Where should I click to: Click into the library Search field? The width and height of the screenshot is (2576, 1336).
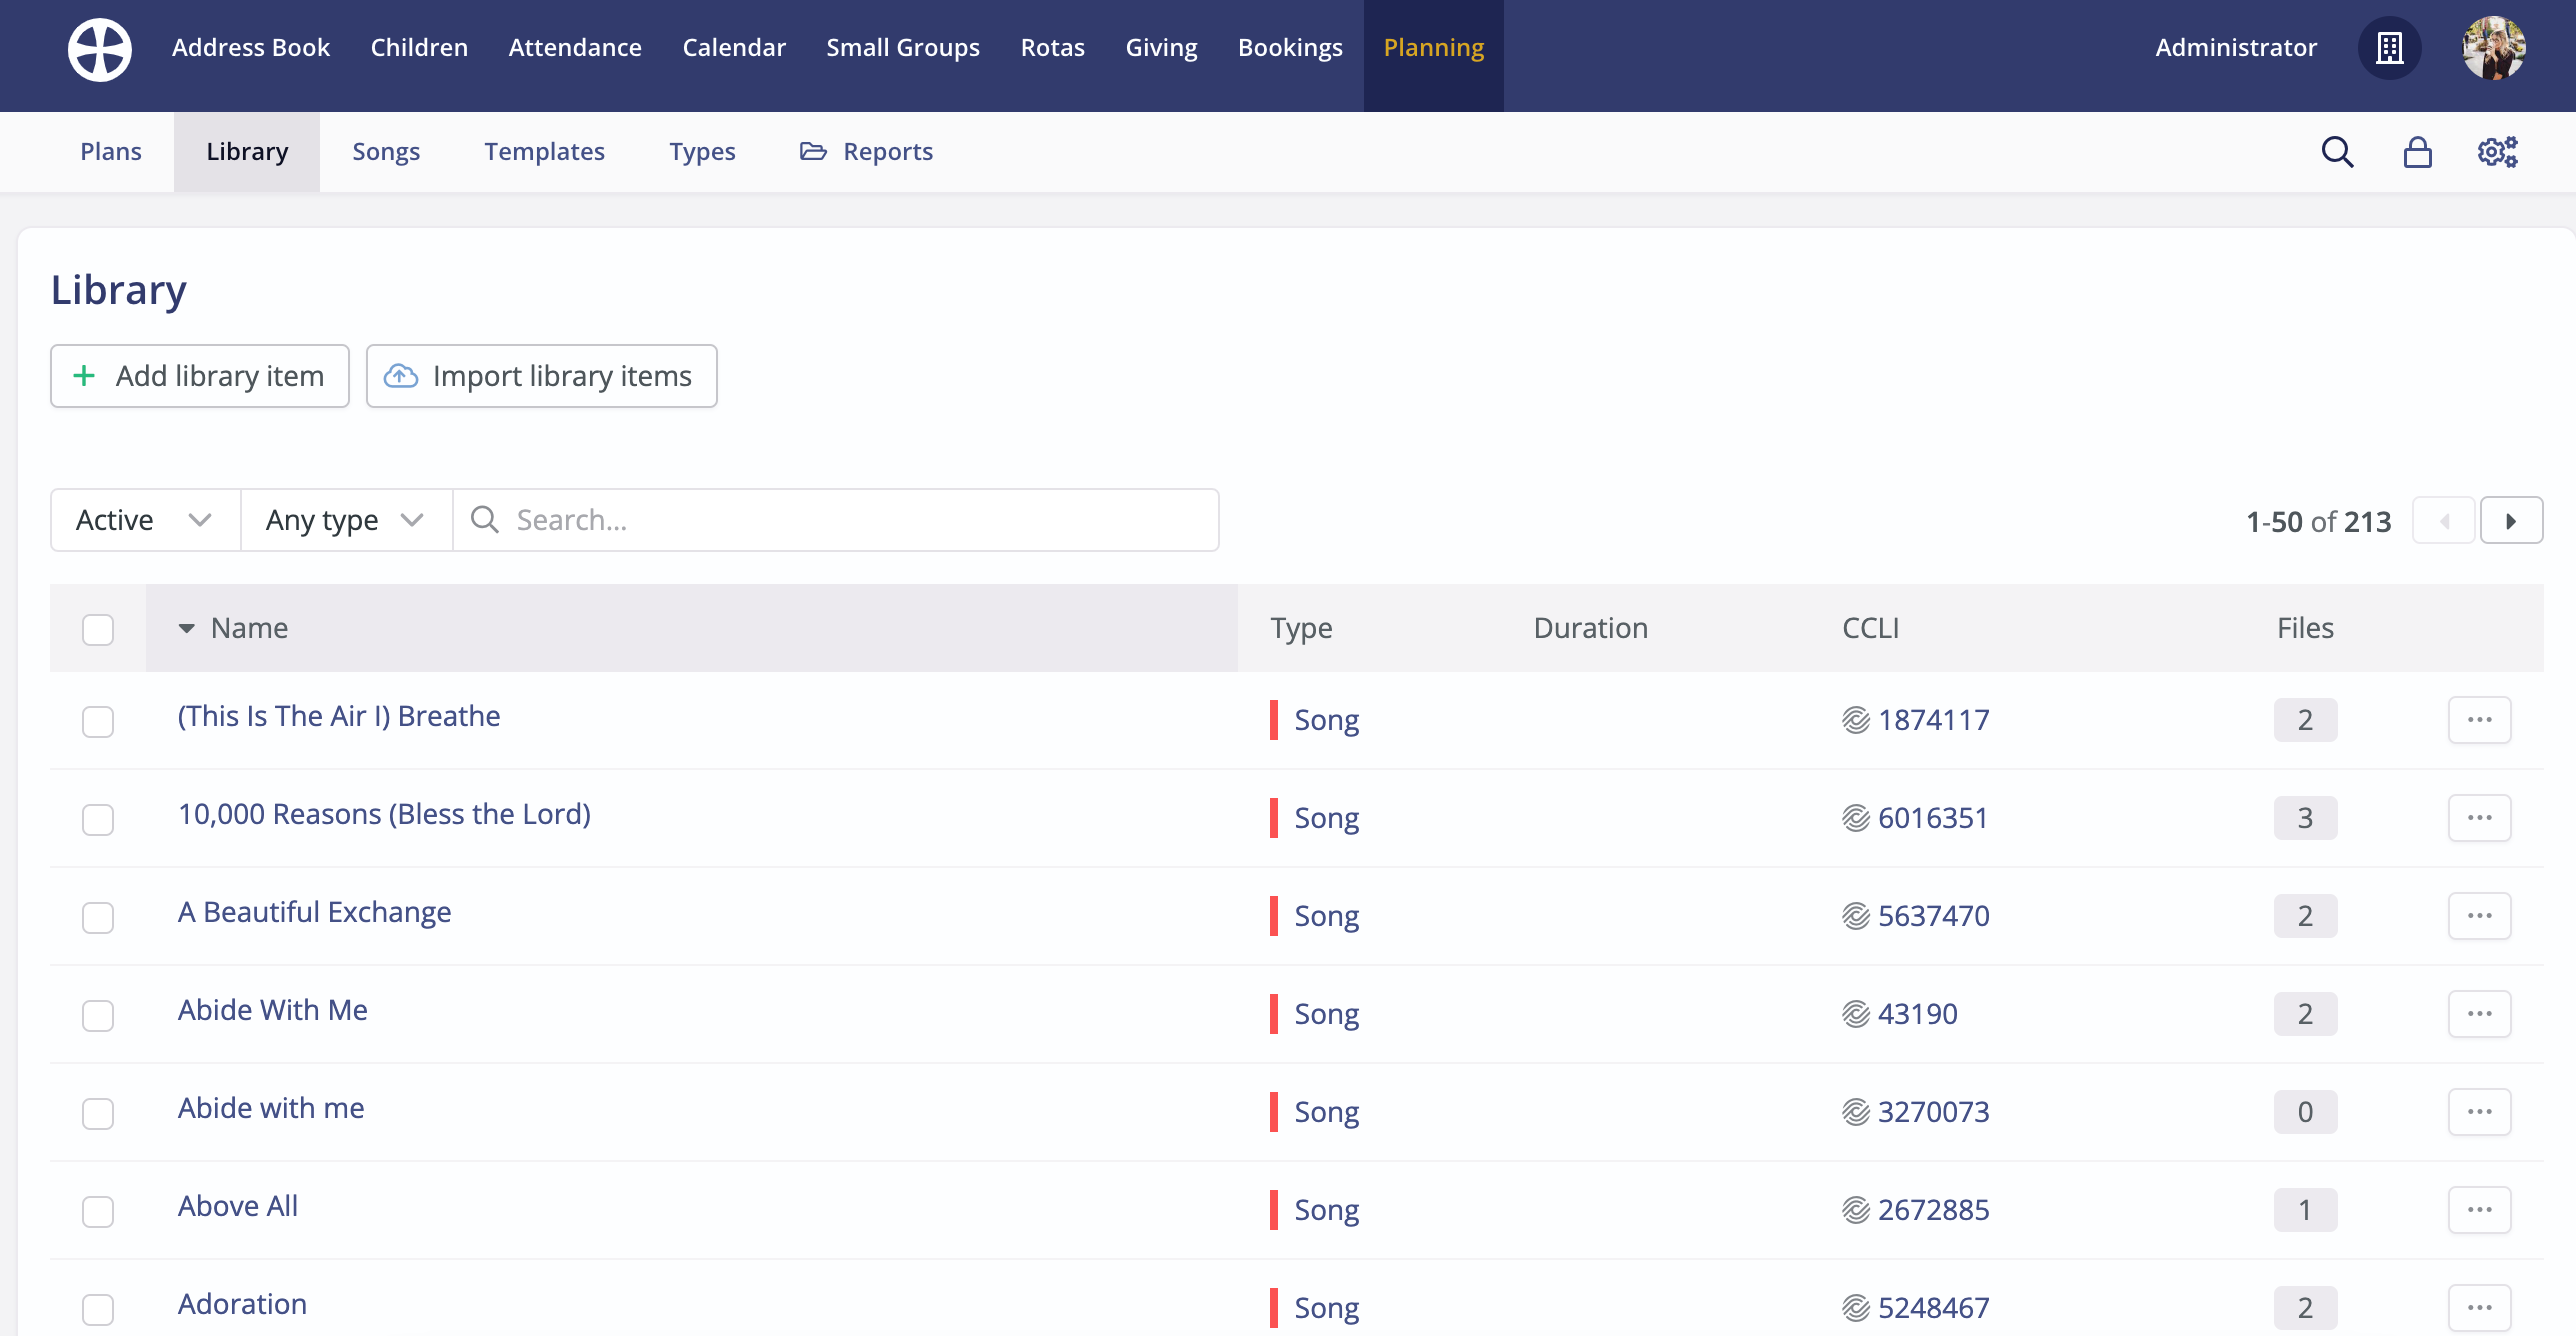[860, 520]
